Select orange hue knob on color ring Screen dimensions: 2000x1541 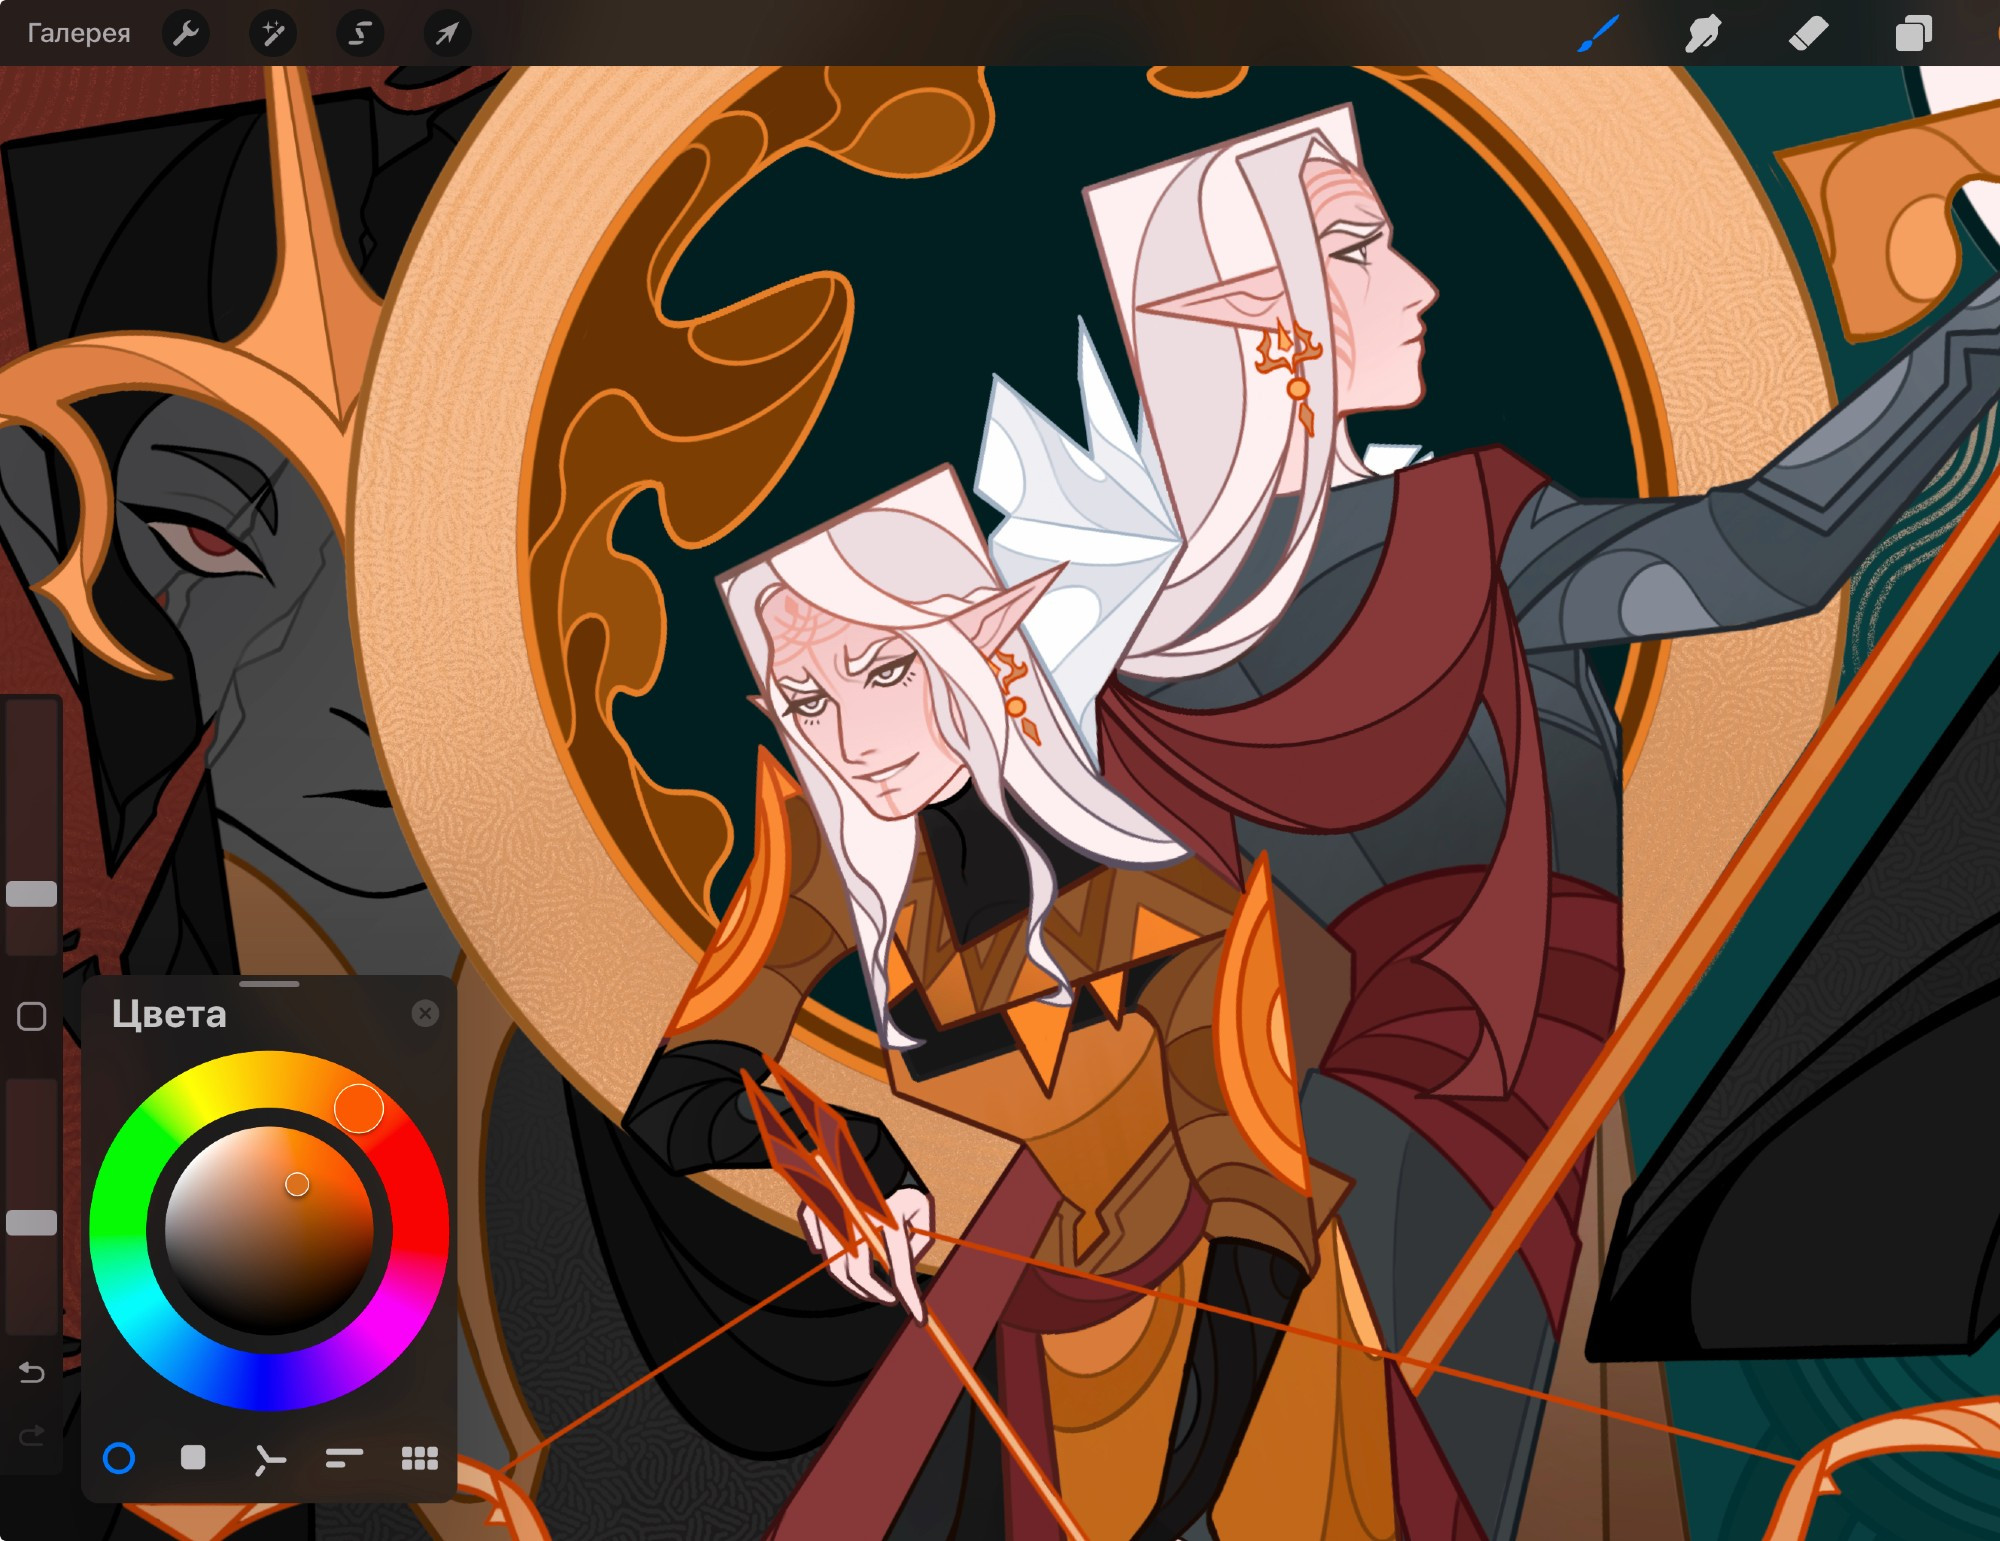(358, 1108)
